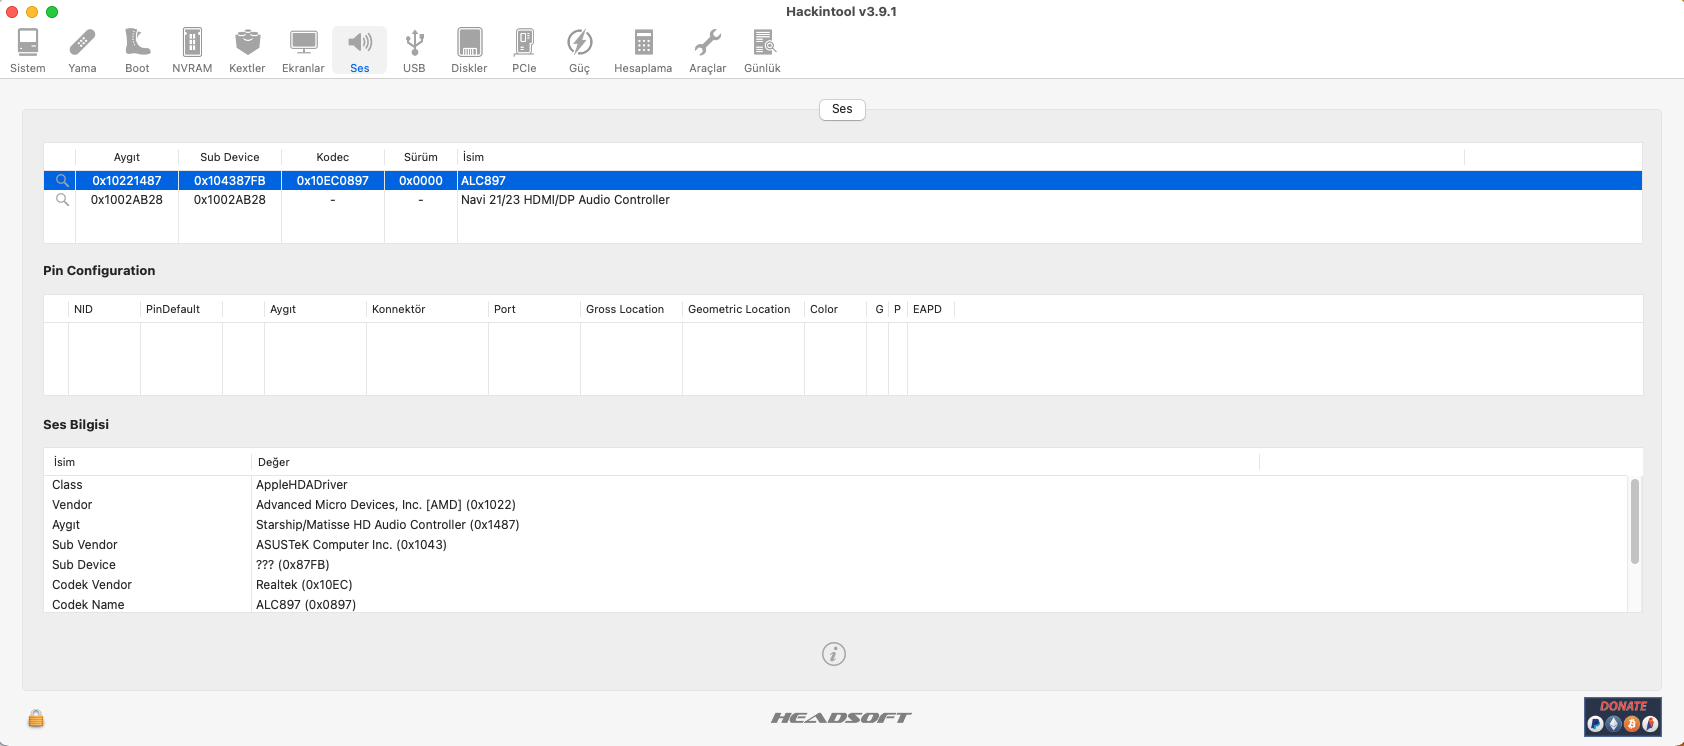Click the info icon below audio info
This screenshot has height=746, width=1684.
coord(834,654)
